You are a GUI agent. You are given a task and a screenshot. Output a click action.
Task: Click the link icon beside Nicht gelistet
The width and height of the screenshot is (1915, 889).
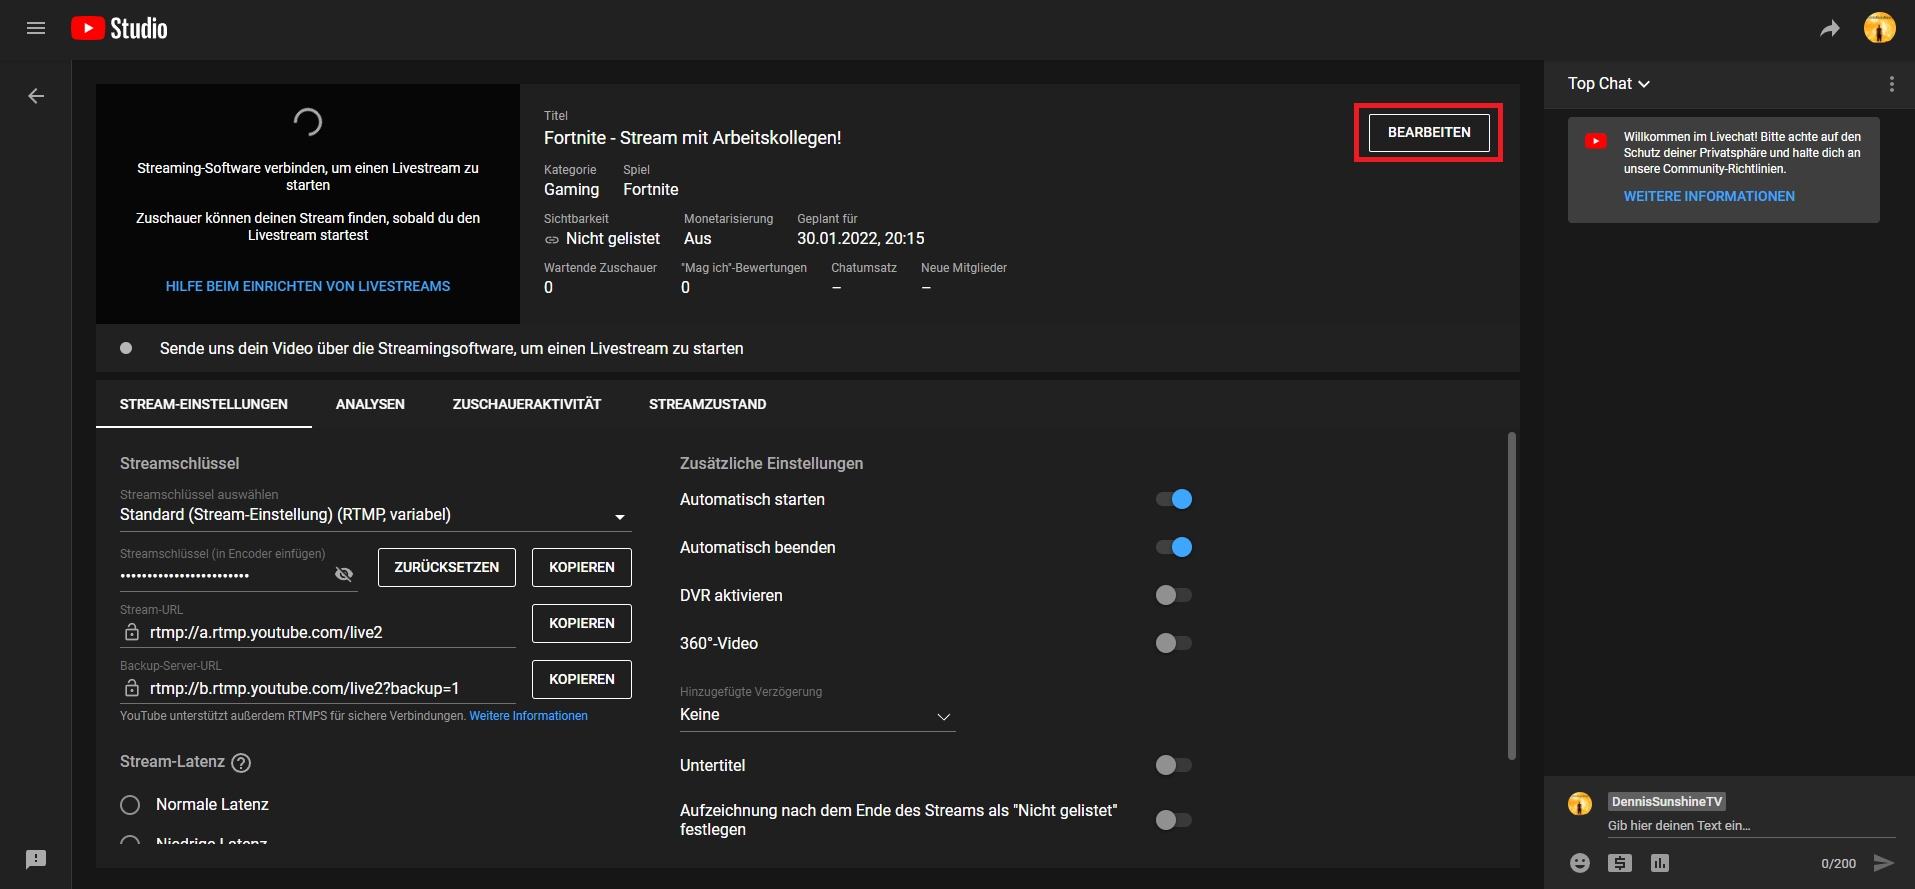552,240
